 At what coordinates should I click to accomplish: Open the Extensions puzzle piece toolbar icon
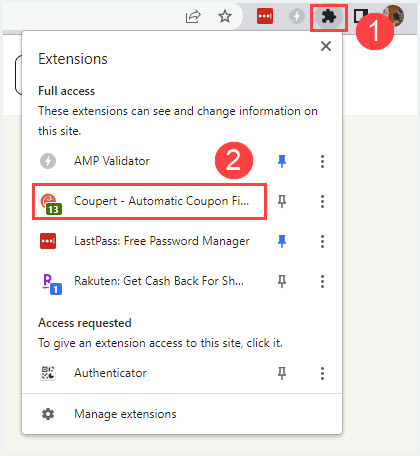(x=329, y=16)
